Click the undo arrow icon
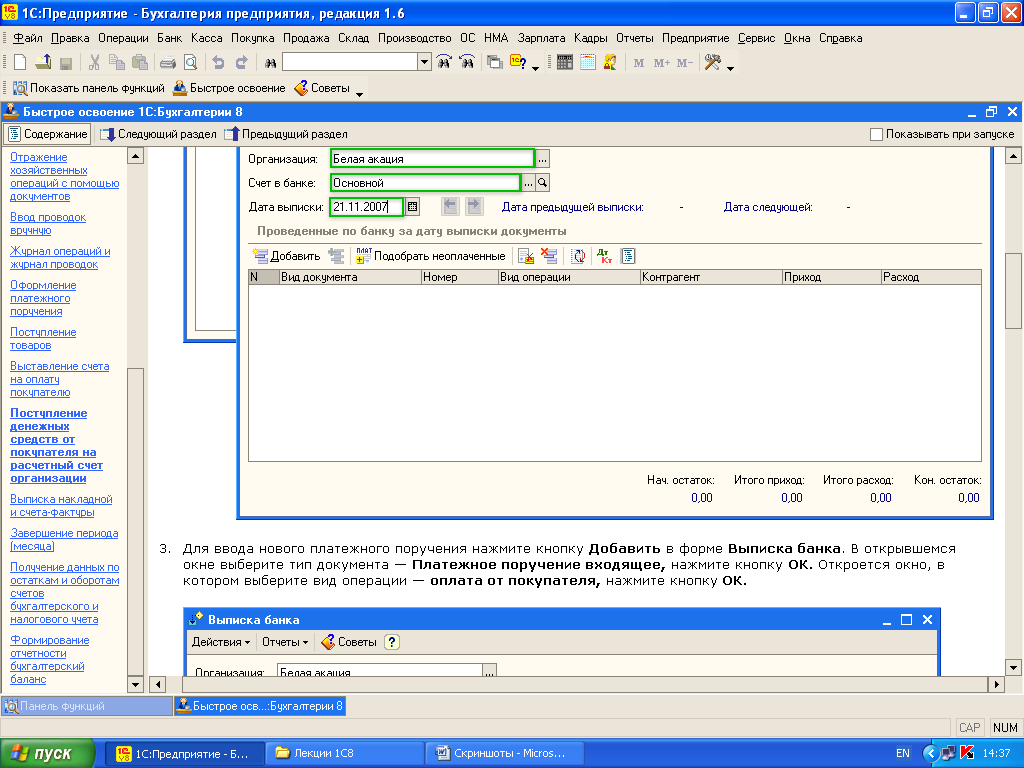This screenshot has height=768, width=1024. (219, 63)
